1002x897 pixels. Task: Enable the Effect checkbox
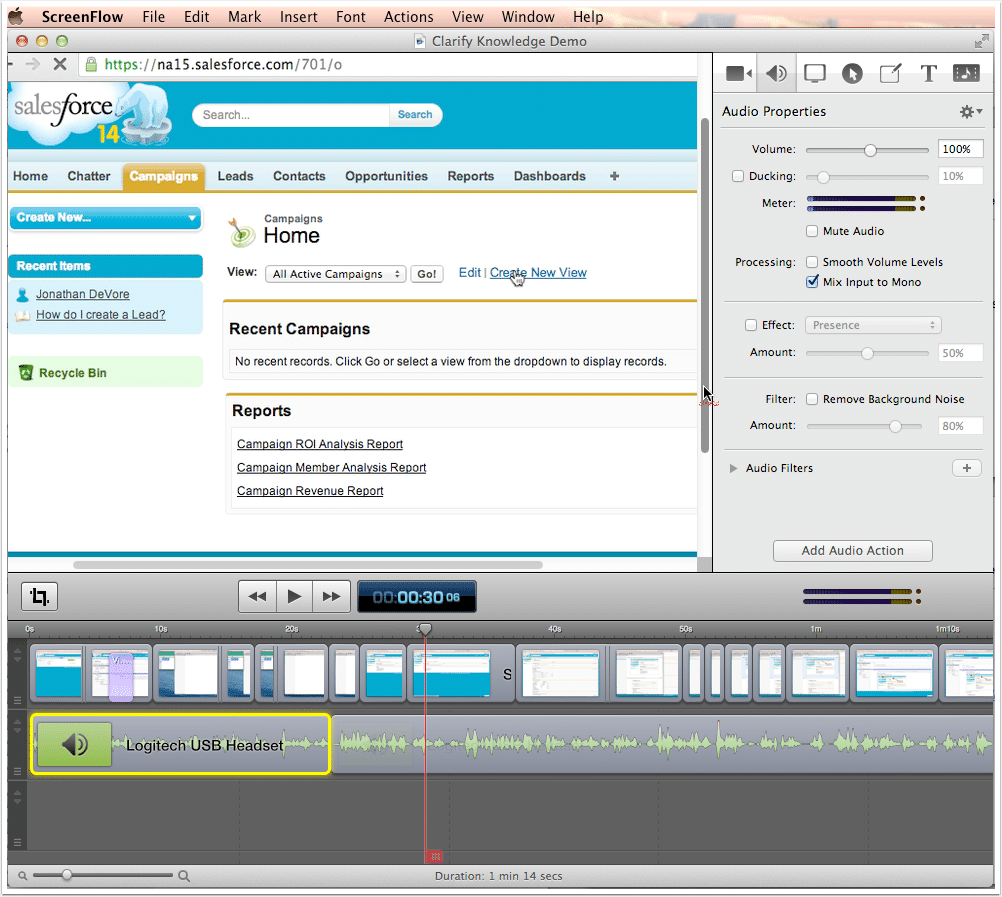(x=751, y=325)
